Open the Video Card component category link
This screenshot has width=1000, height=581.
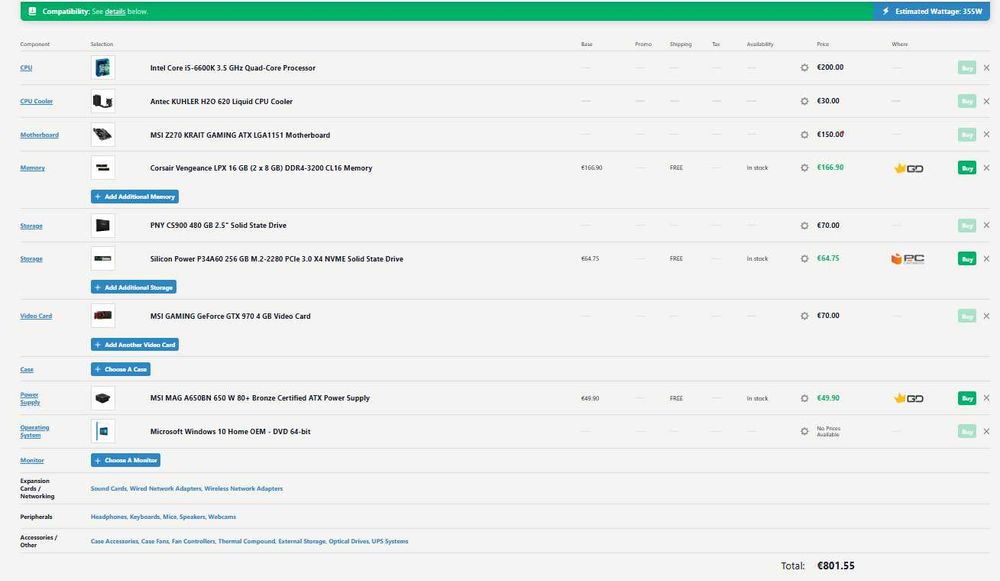click(x=36, y=316)
